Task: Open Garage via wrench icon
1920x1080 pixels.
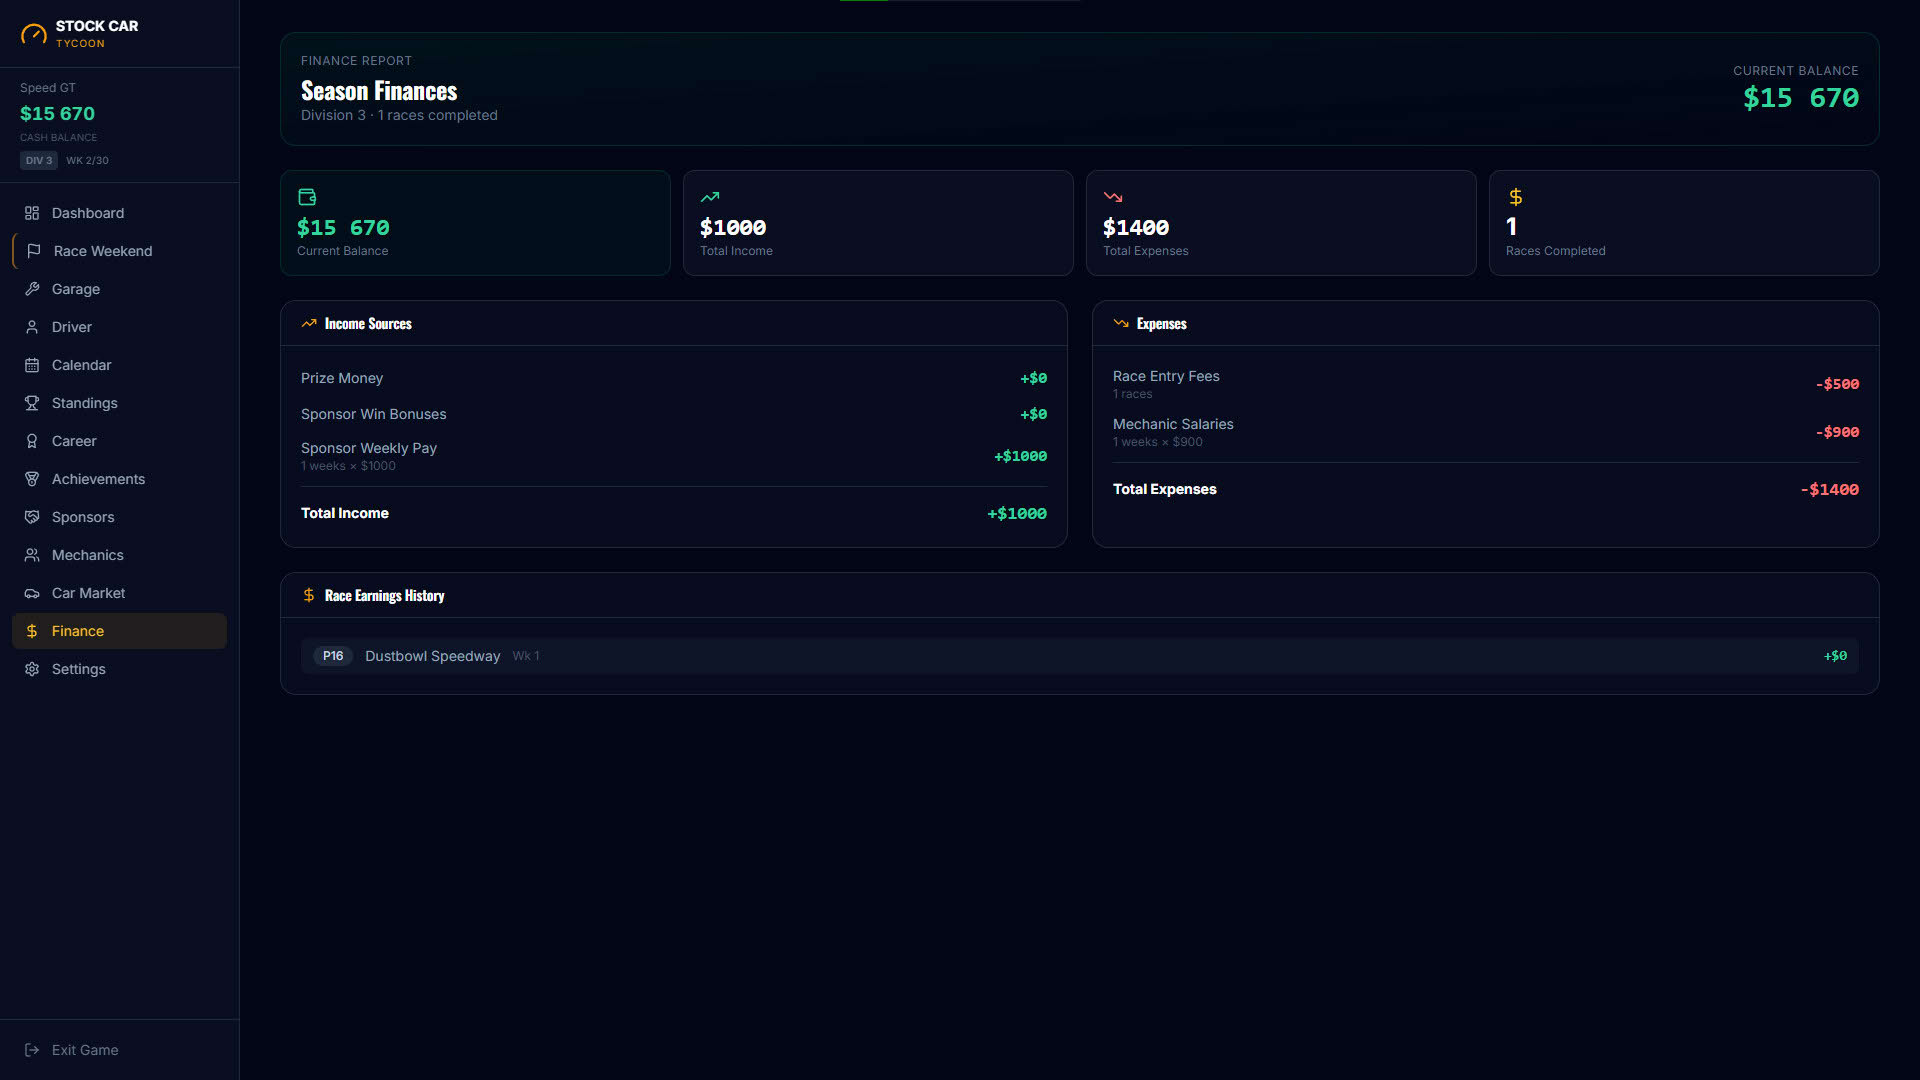Action: click(32, 289)
